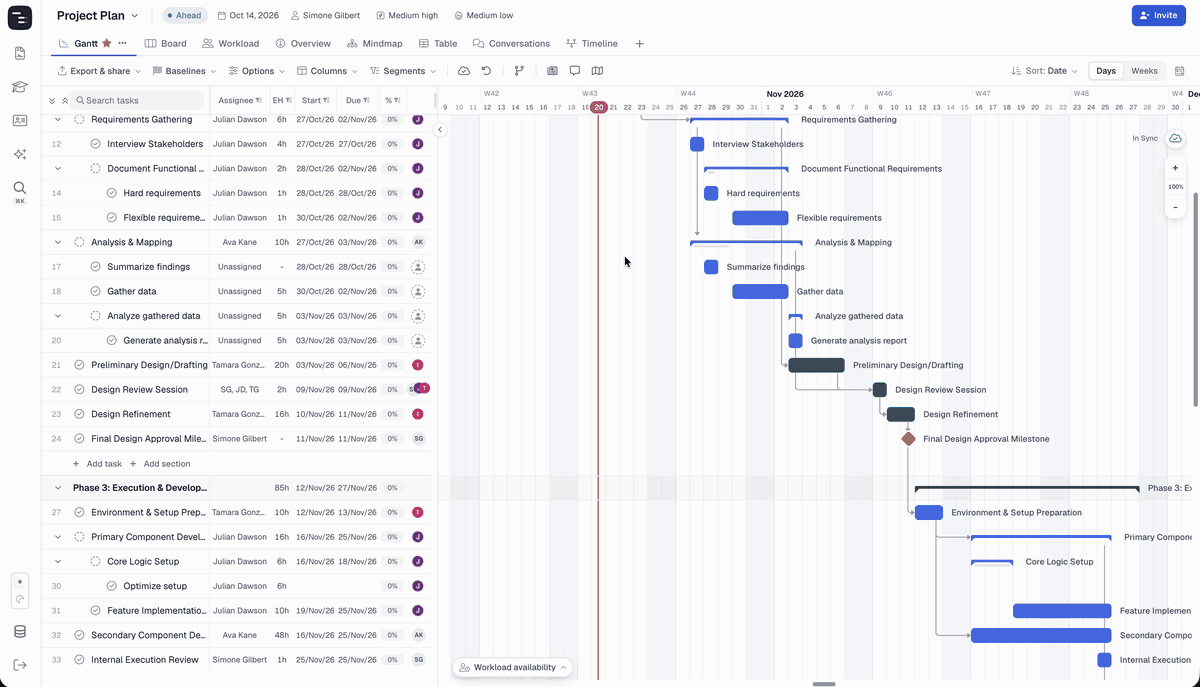Switch to Timeline tab
The width and height of the screenshot is (1200, 687).
tap(592, 44)
